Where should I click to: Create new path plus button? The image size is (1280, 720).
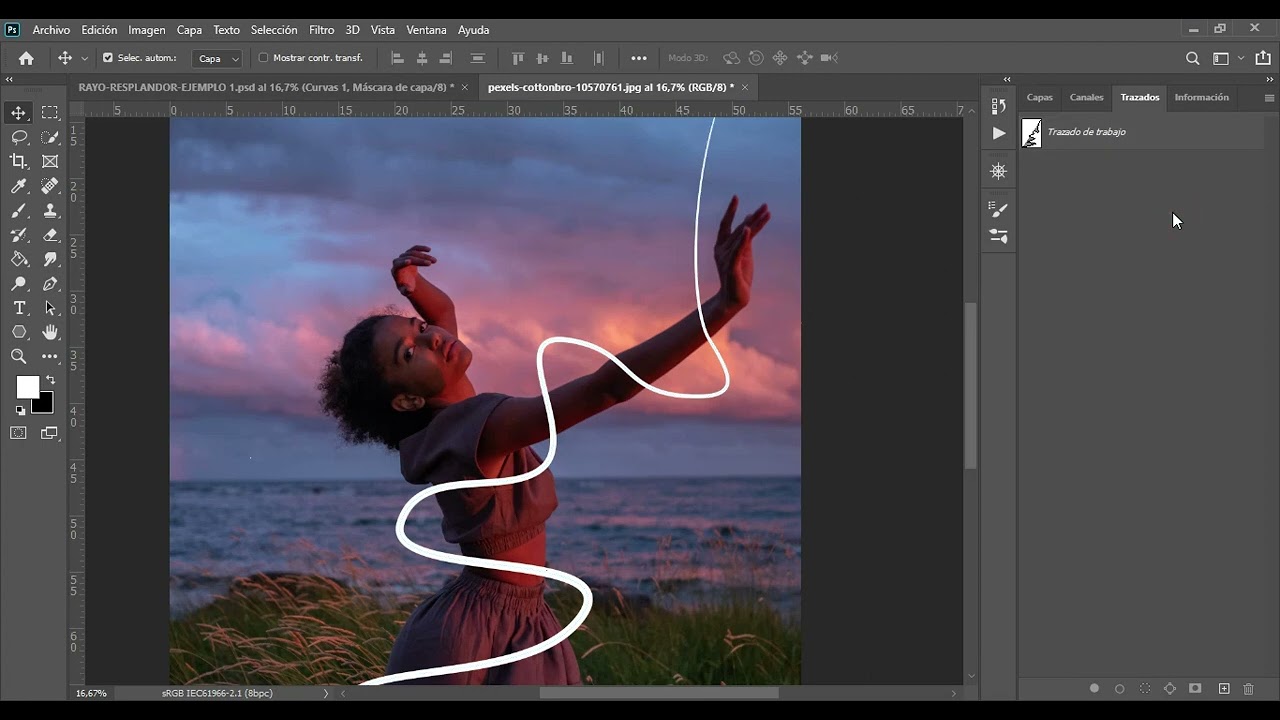point(1223,689)
